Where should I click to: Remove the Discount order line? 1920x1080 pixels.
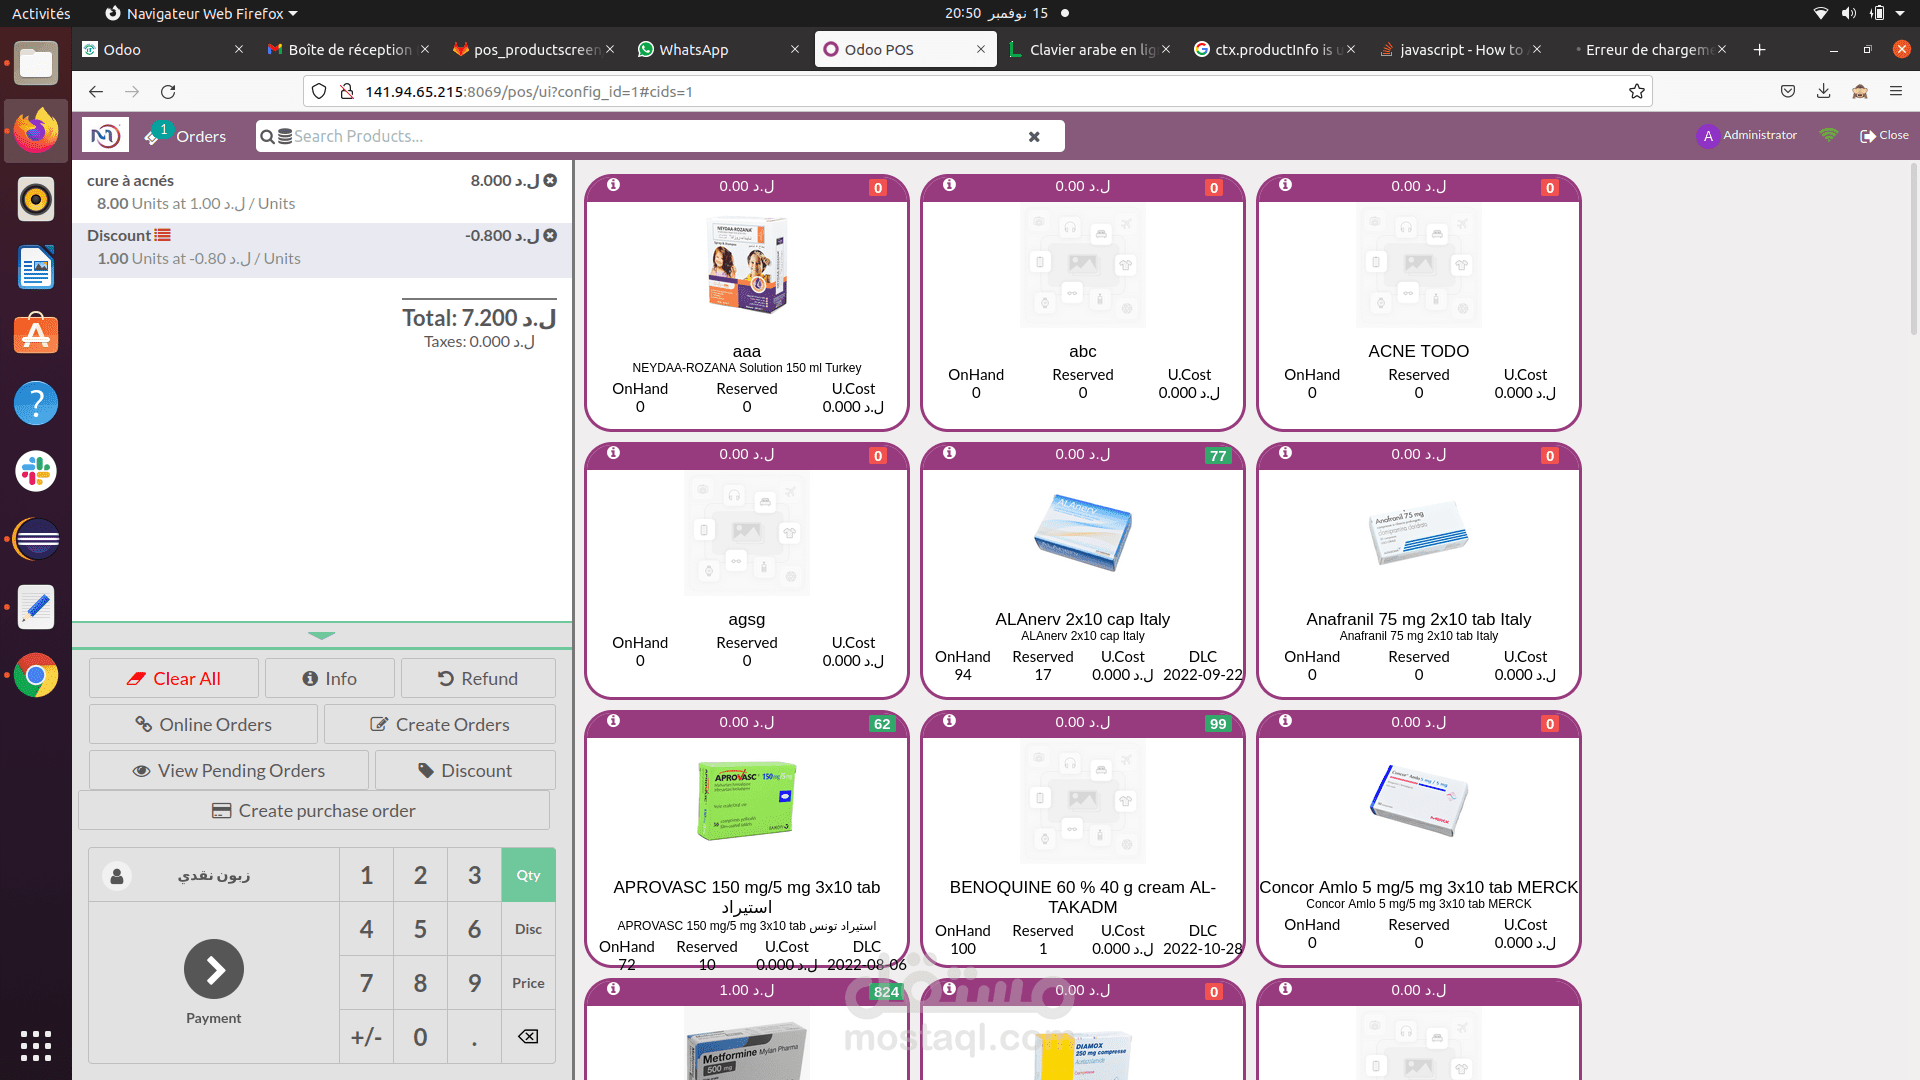[x=550, y=235]
